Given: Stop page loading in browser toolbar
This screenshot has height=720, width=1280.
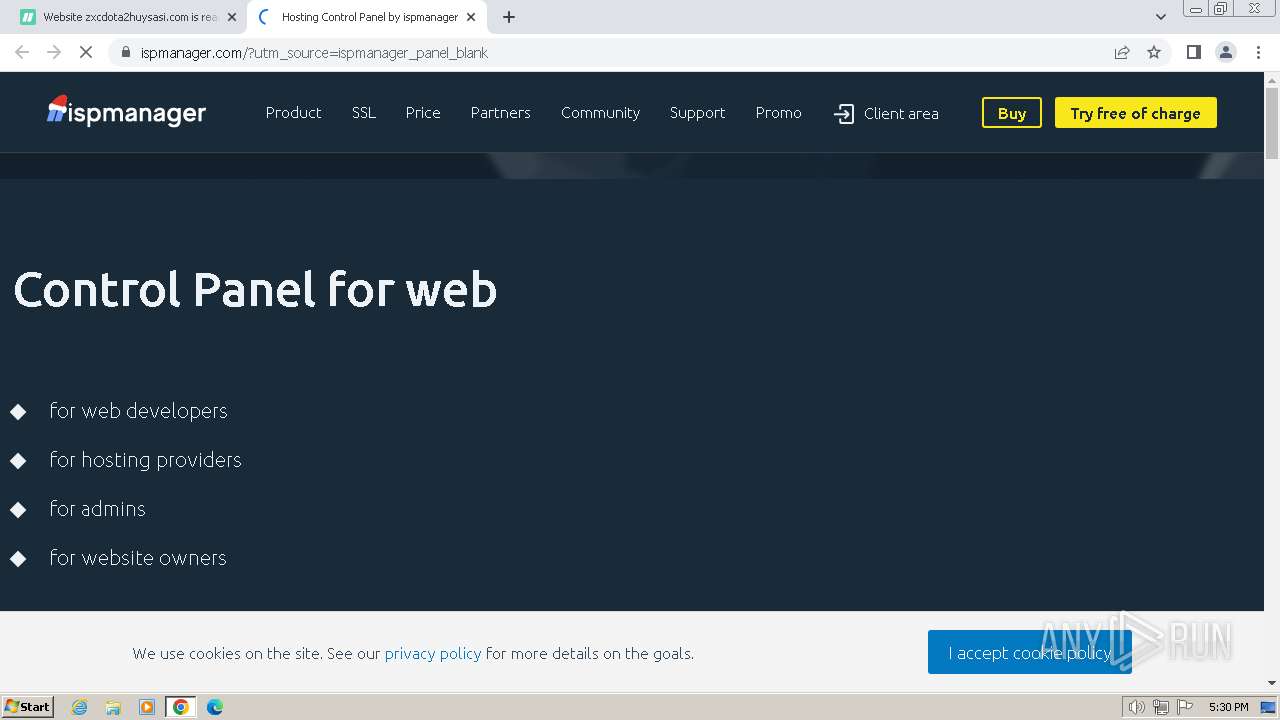Looking at the screenshot, I should [x=86, y=52].
